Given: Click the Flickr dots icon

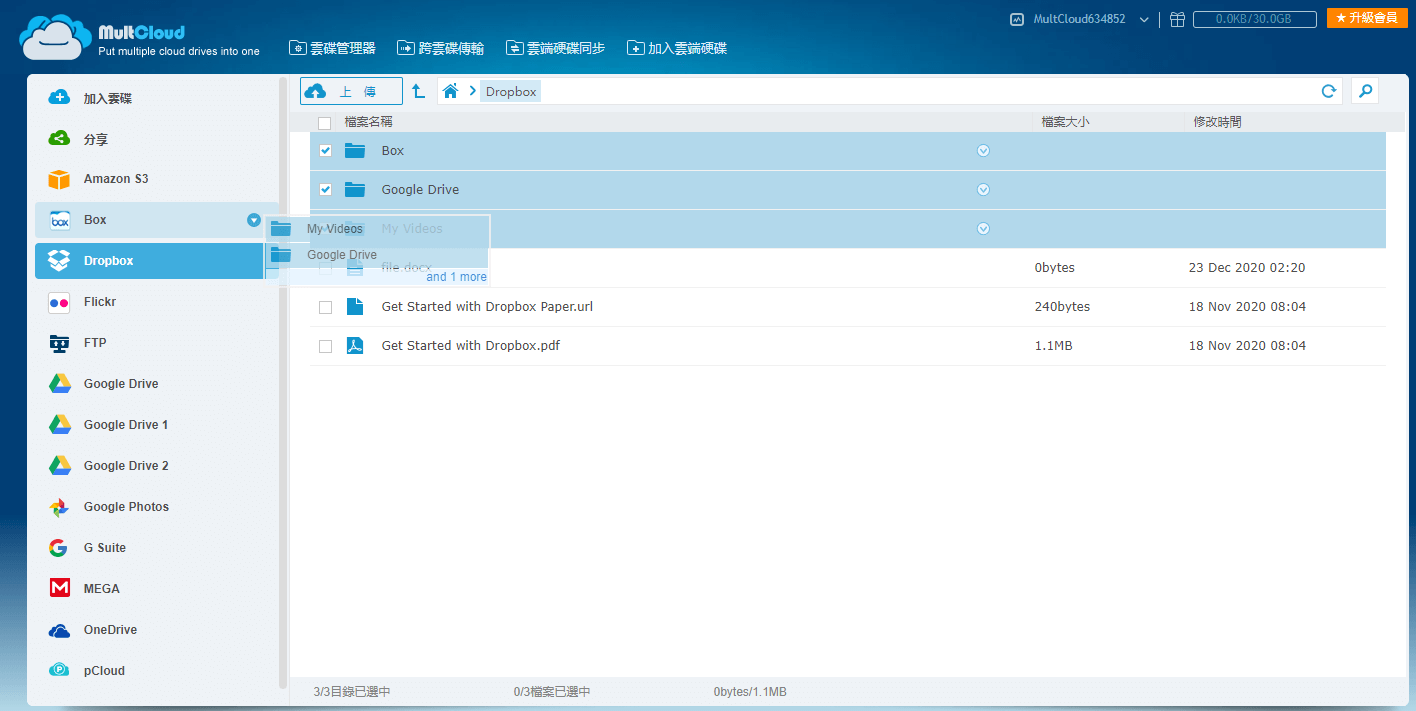Looking at the screenshot, I should pos(60,302).
